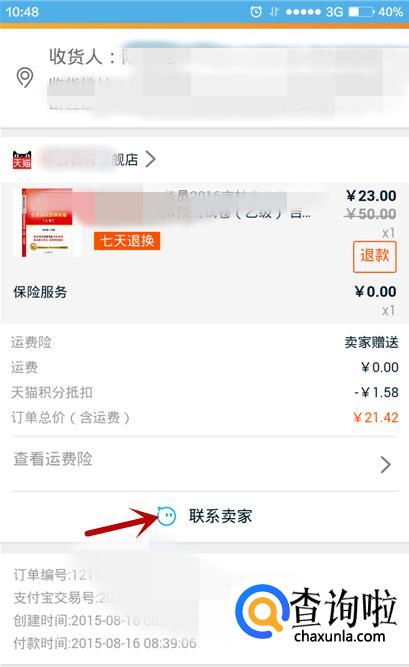Tap the data transfer arrows icon
Viewport: 409px width, 667px height.
pos(274,11)
